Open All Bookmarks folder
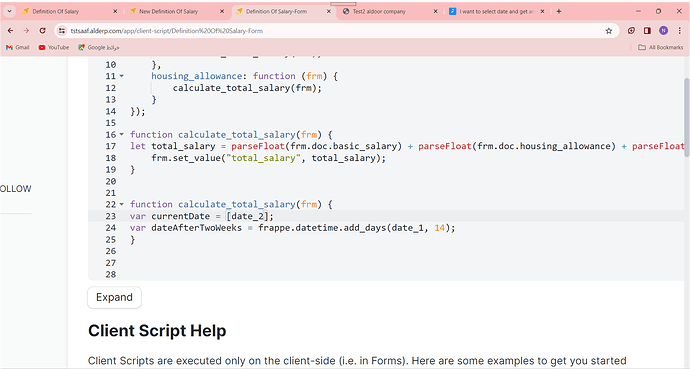This screenshot has width=690, height=369. 661,47
